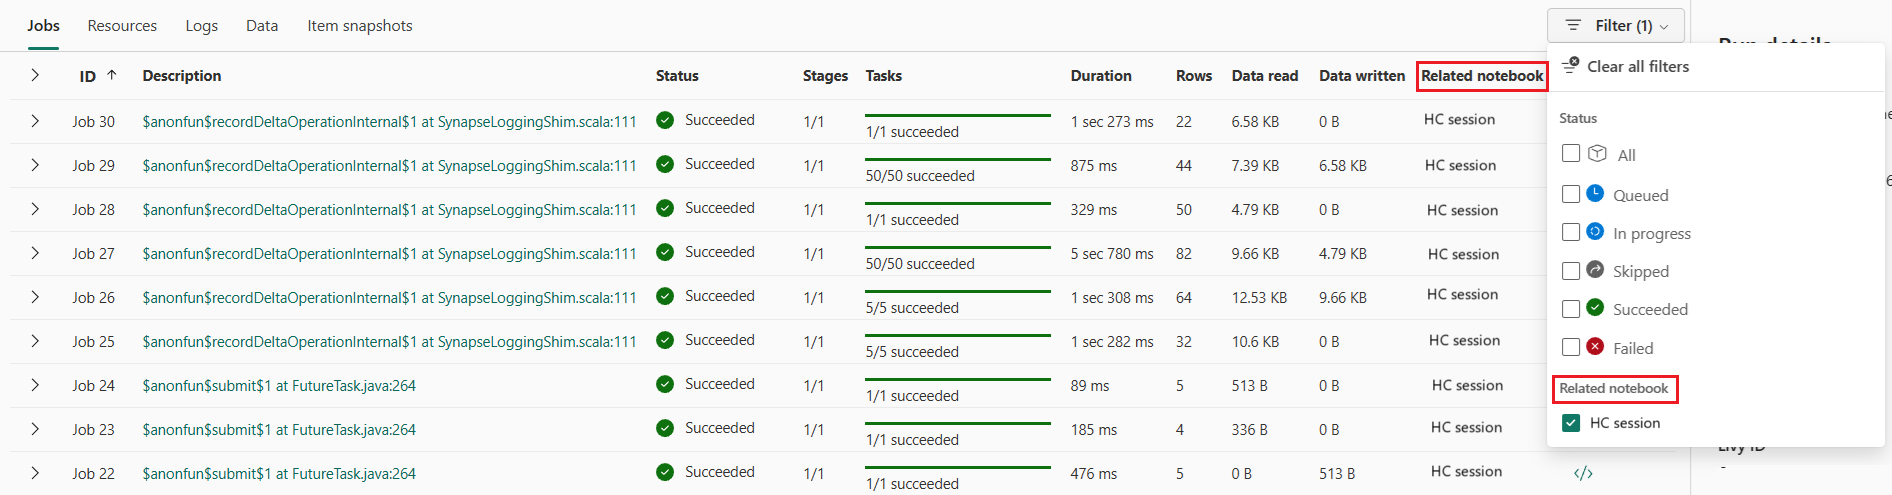Click the blue Queued status icon
Screen dimensions: 1892x495
tap(1595, 193)
